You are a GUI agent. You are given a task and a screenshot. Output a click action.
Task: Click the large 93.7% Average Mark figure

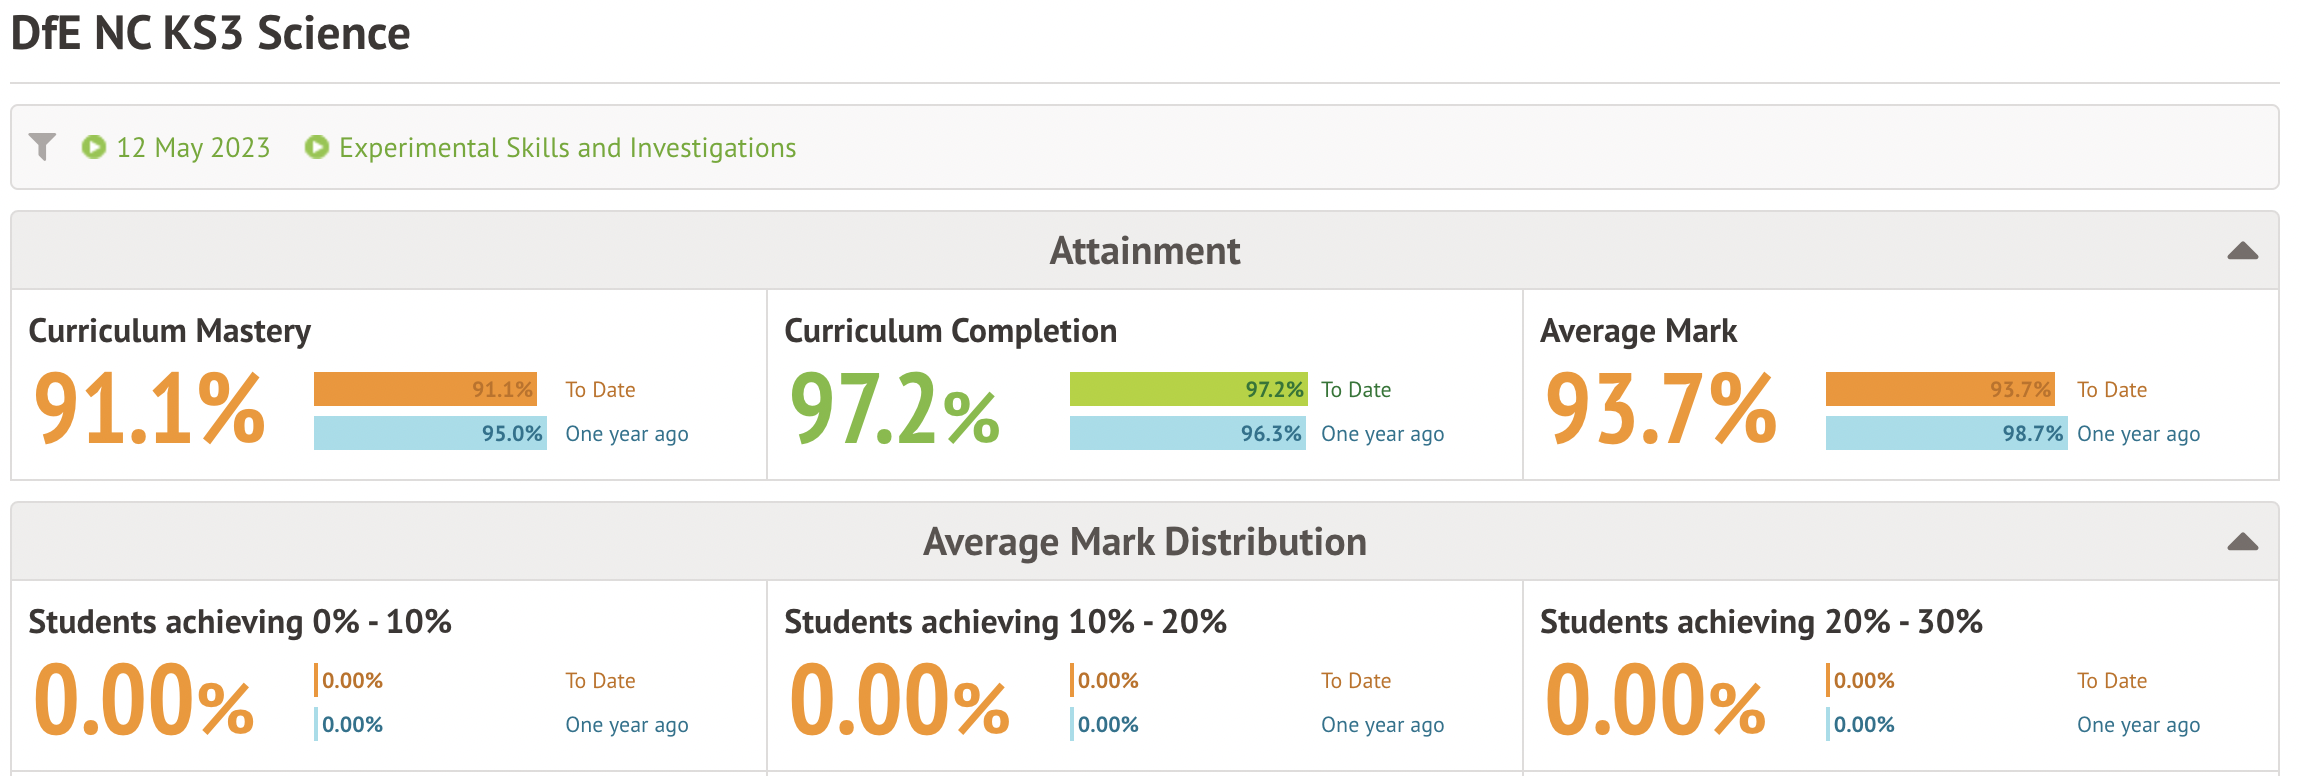pyautogui.click(x=1661, y=409)
